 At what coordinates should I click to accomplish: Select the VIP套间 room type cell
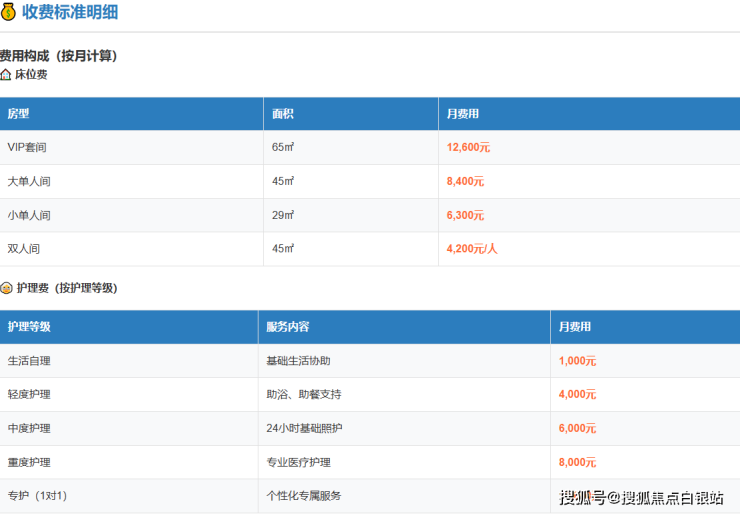27,148
